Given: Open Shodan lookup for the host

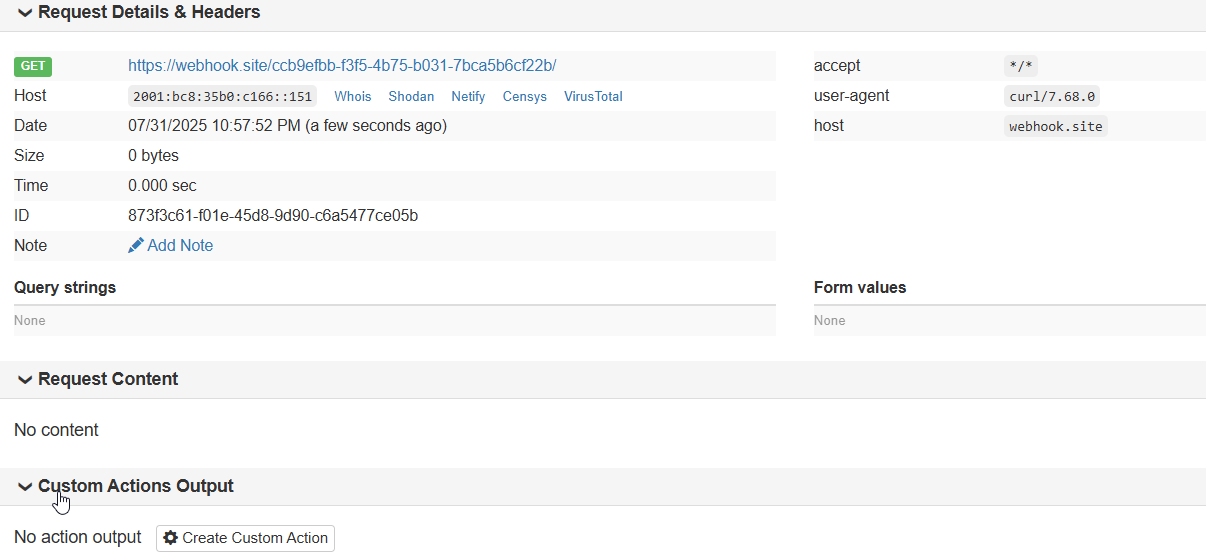Looking at the screenshot, I should point(411,97).
